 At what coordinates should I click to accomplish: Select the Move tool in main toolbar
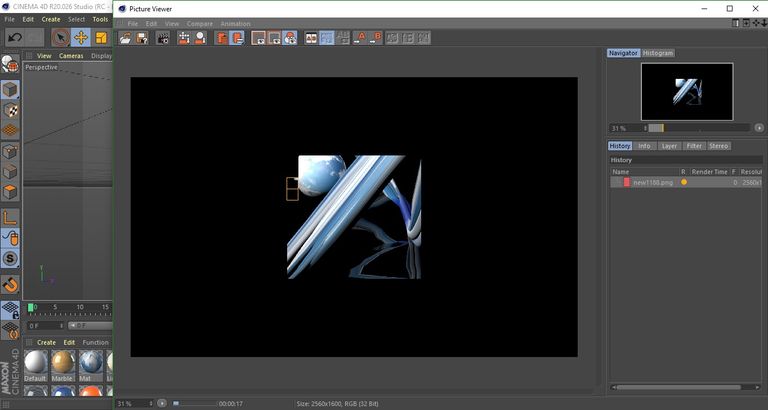[81, 38]
